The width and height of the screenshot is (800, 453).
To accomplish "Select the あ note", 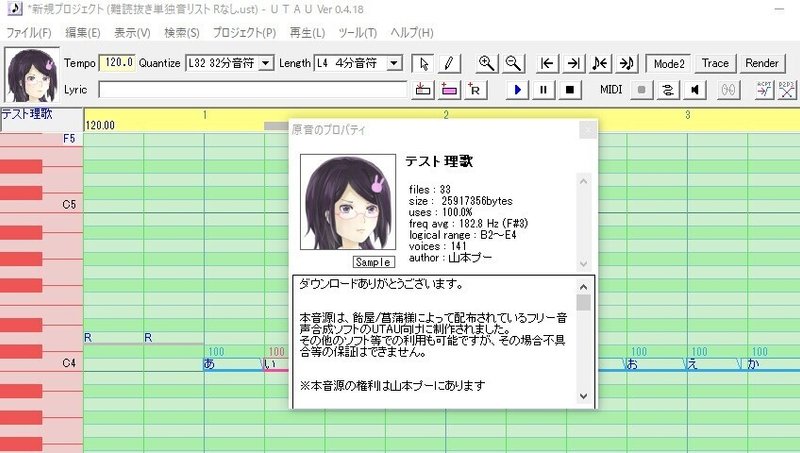I will [234, 364].
